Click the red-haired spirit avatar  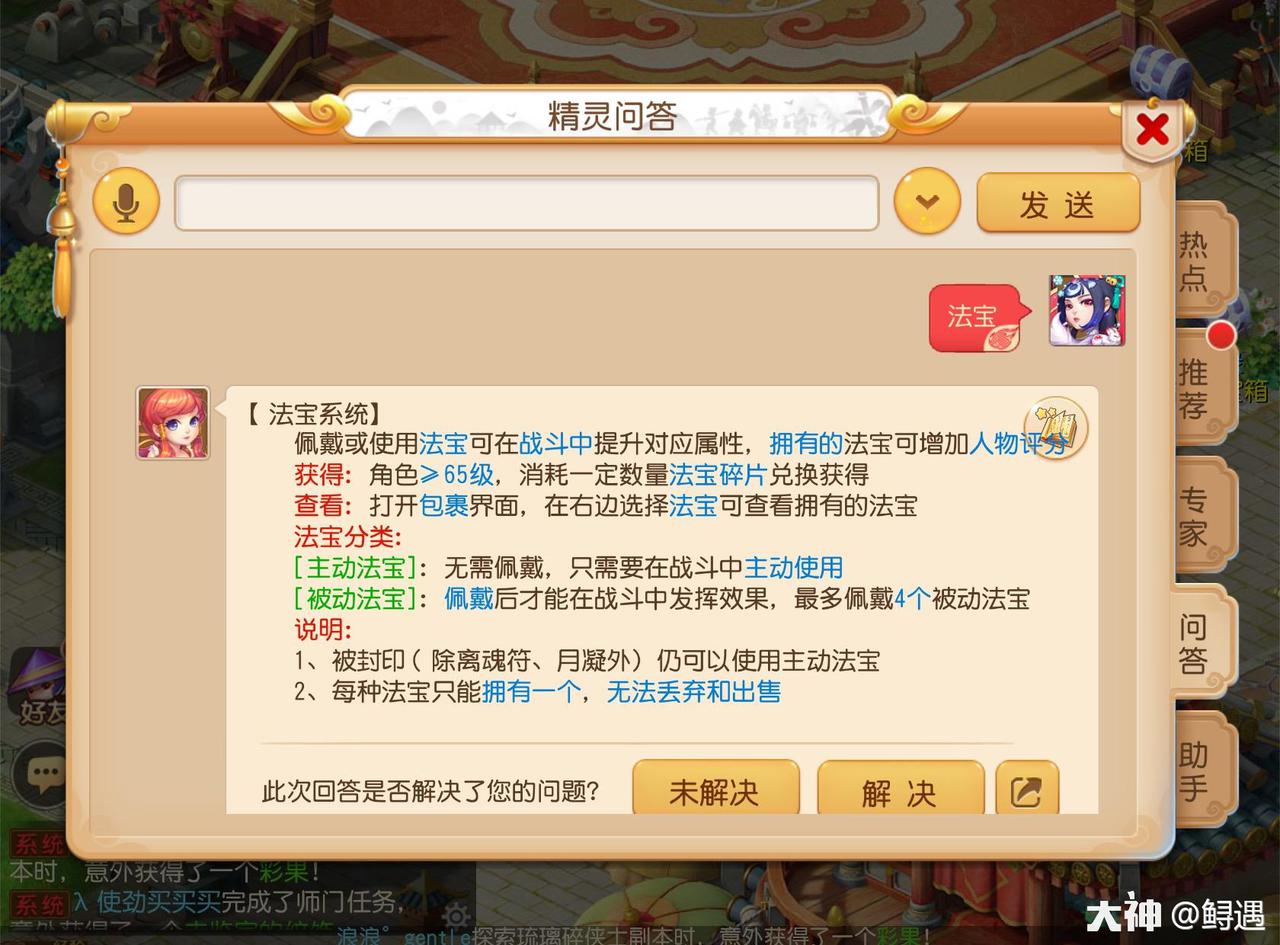(173, 423)
